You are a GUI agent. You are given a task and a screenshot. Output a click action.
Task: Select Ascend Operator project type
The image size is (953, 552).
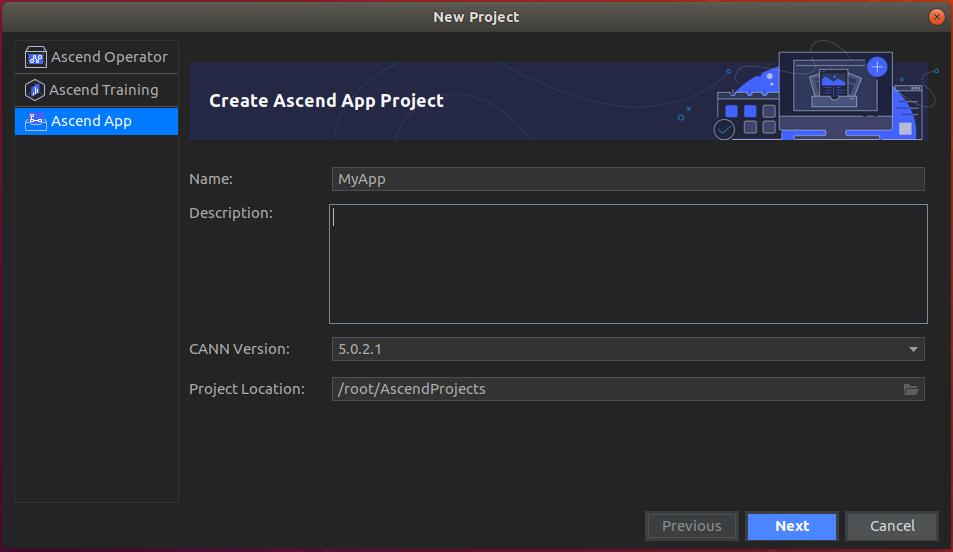(108, 57)
